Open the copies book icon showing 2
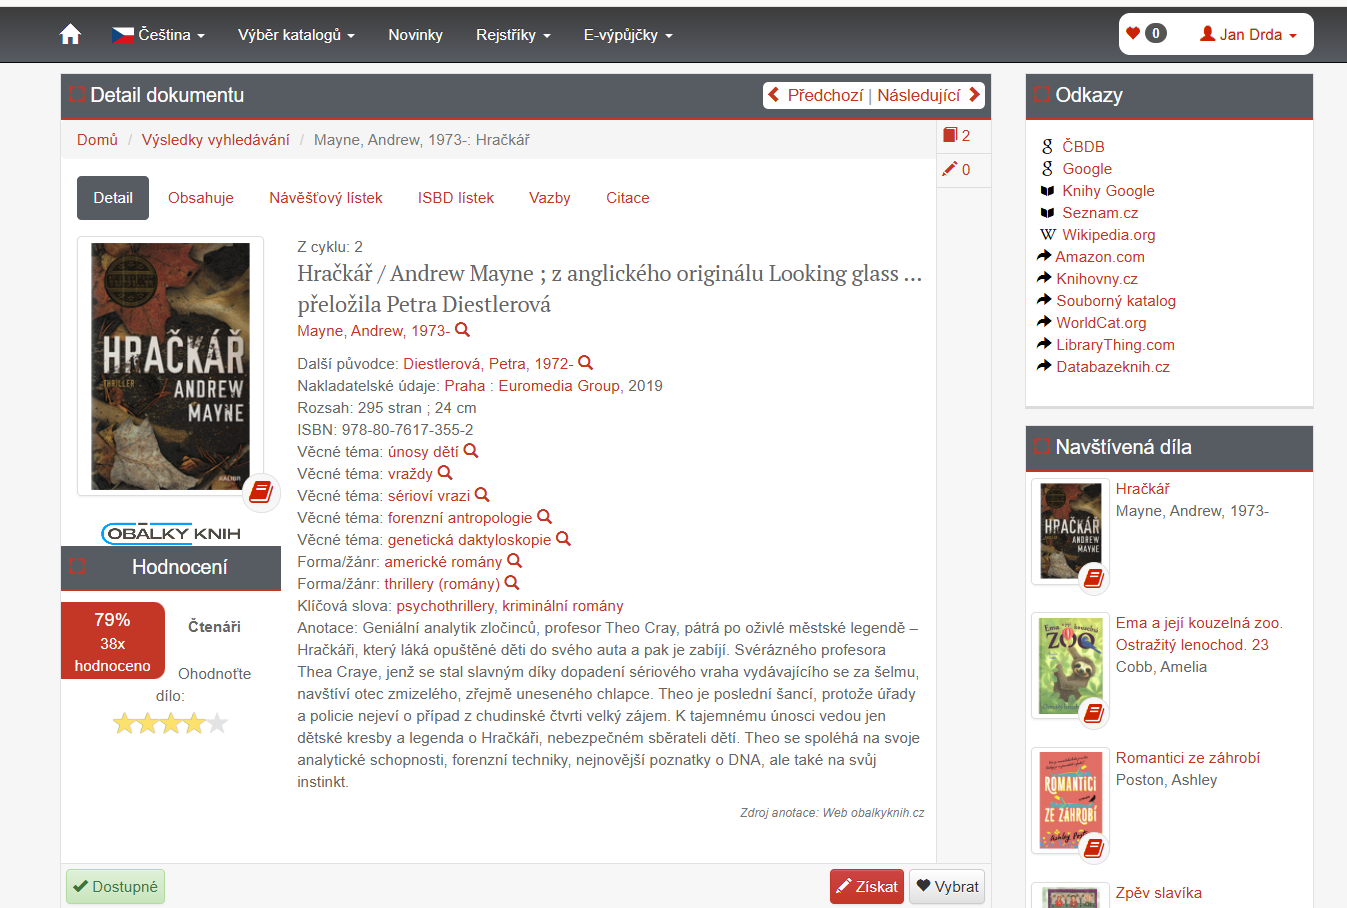 pos(957,135)
